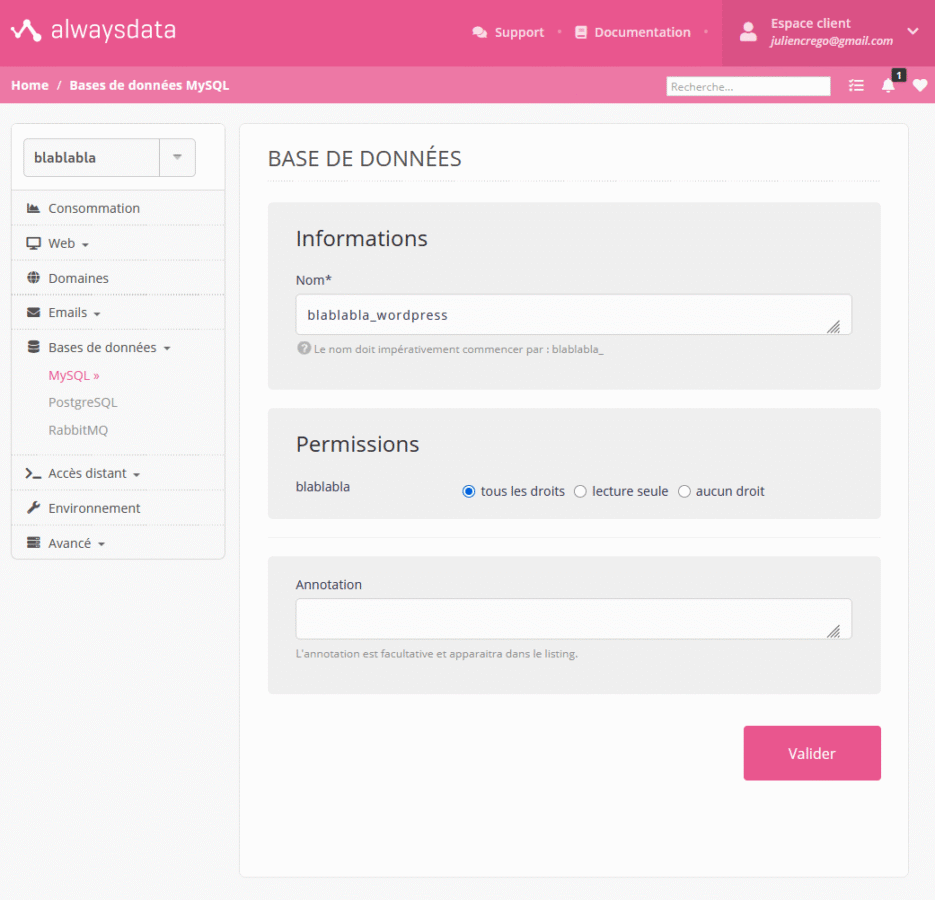Click the alwaysdata logo icon
Viewport: 935px width, 900px height.
coord(26,30)
